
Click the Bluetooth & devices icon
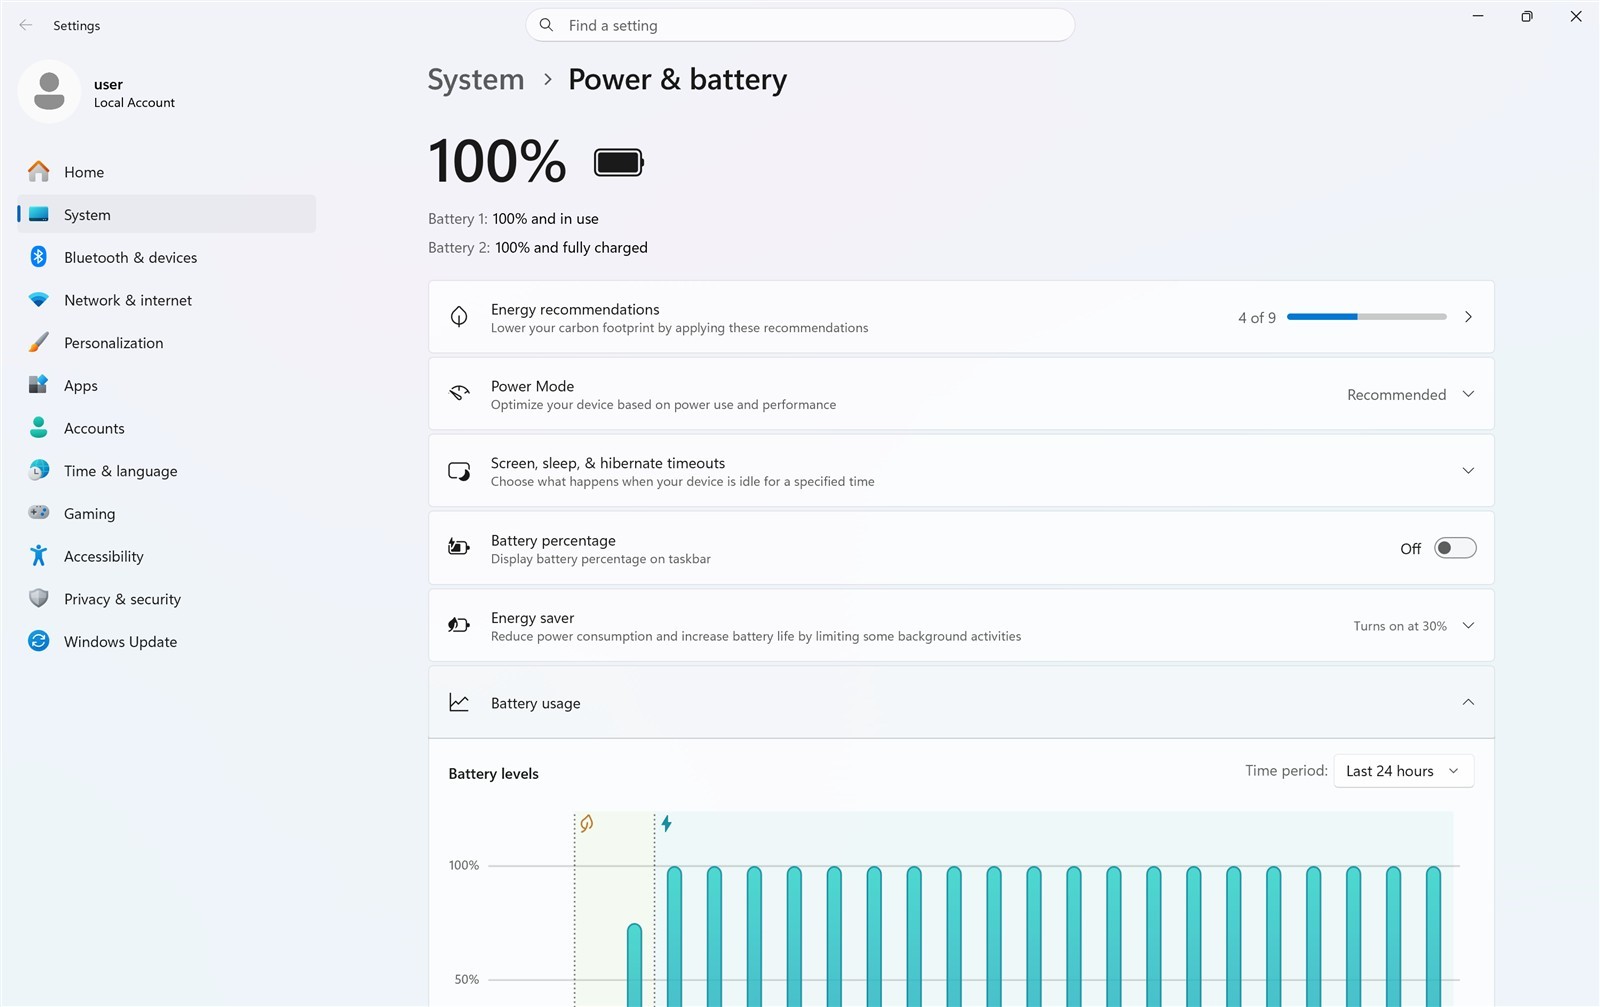38,257
